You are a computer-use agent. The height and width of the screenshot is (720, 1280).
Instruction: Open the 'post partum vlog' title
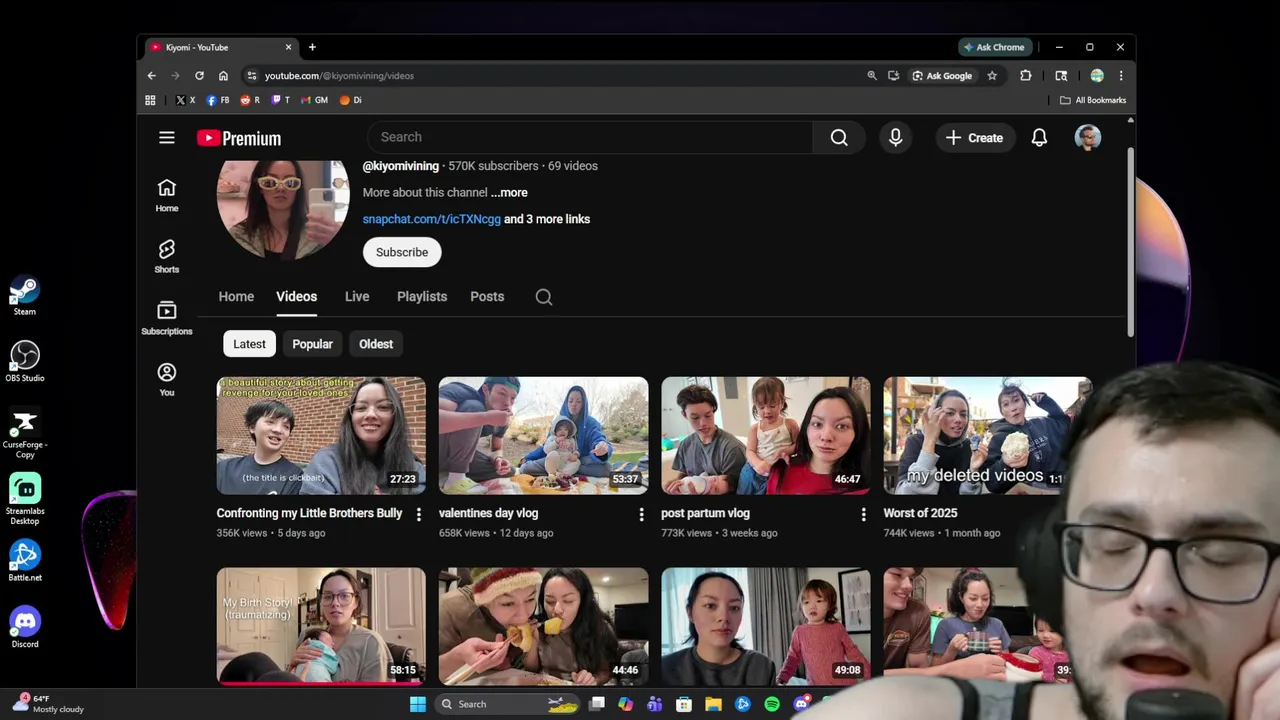coord(705,513)
